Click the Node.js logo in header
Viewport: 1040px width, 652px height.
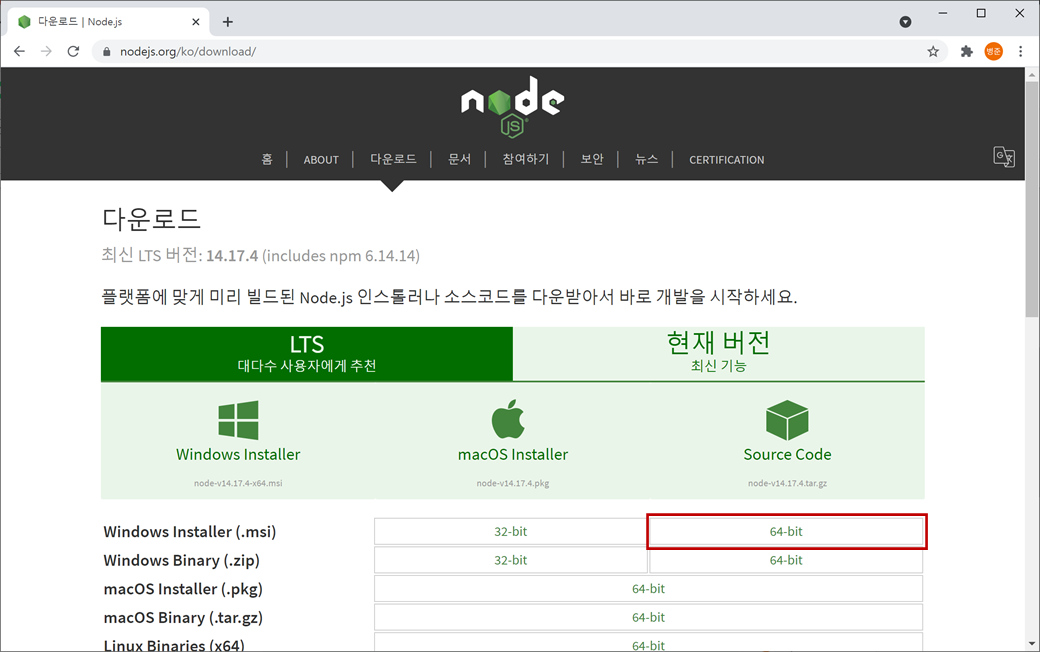[x=513, y=106]
